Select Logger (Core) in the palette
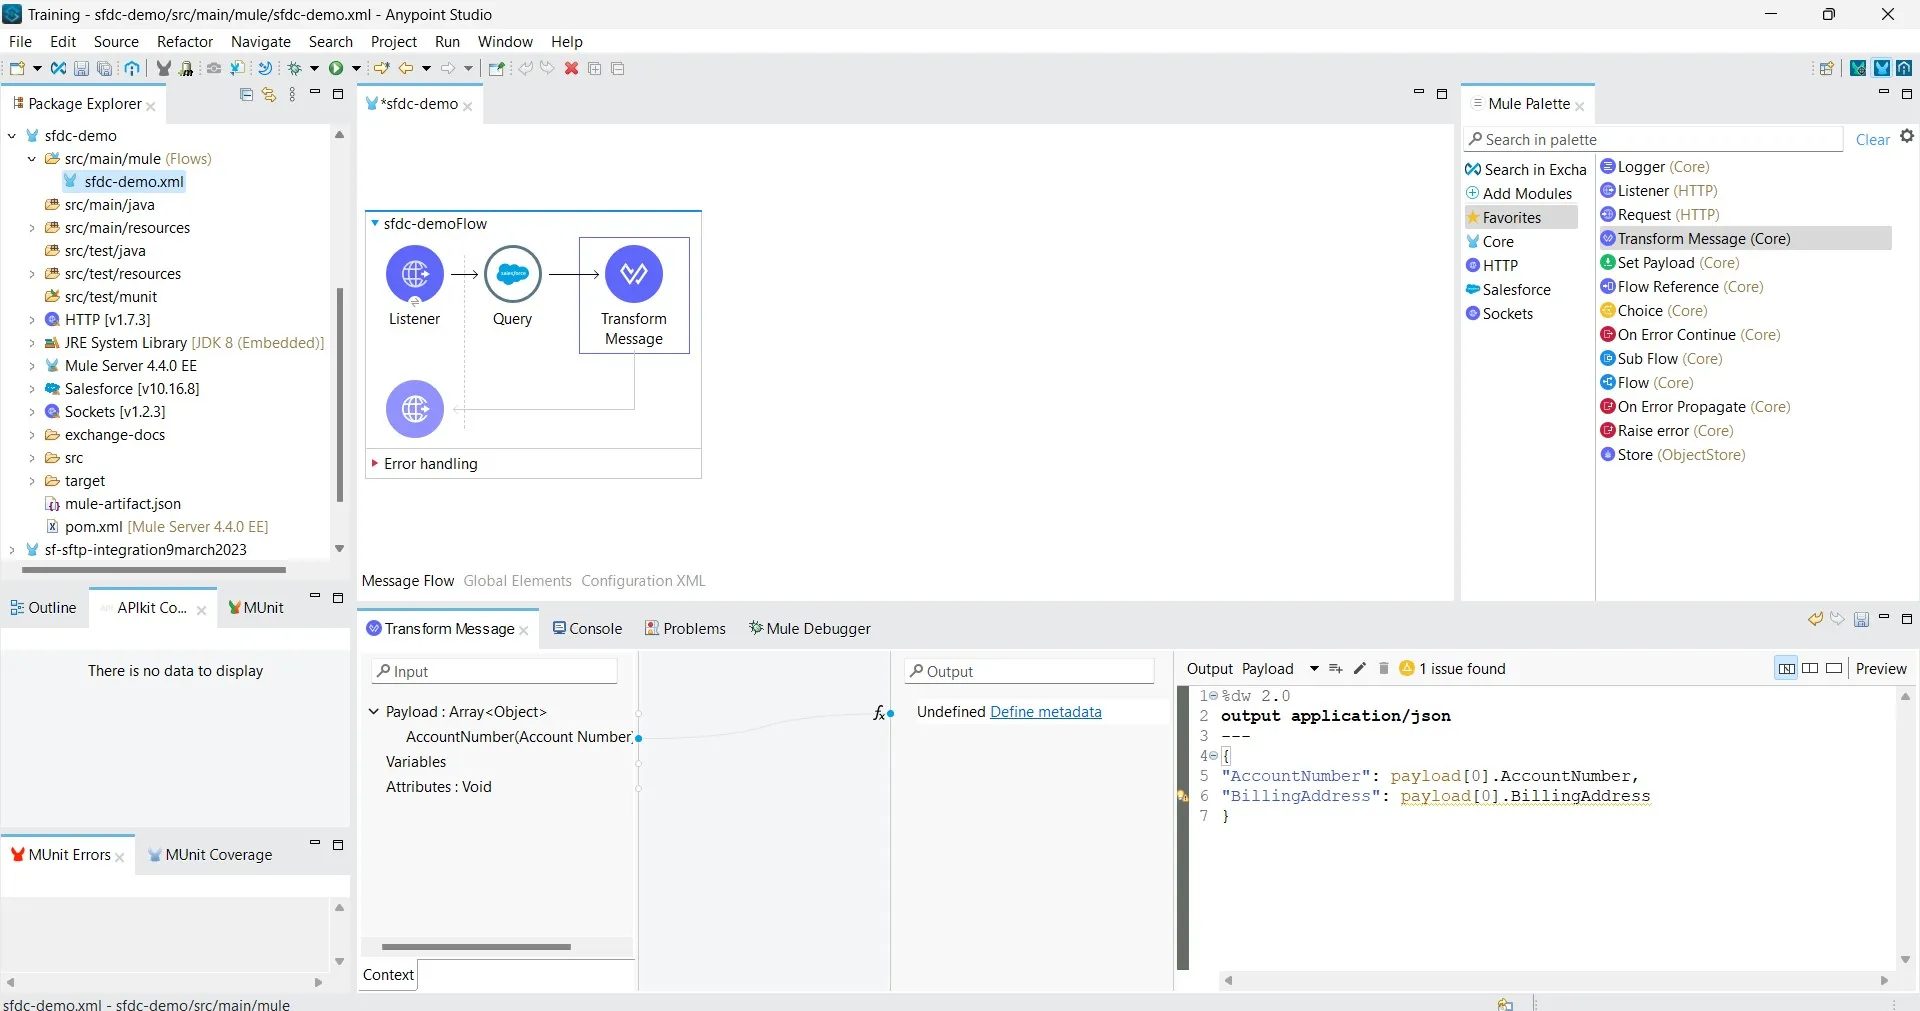This screenshot has height=1011, width=1920. pyautogui.click(x=1656, y=167)
